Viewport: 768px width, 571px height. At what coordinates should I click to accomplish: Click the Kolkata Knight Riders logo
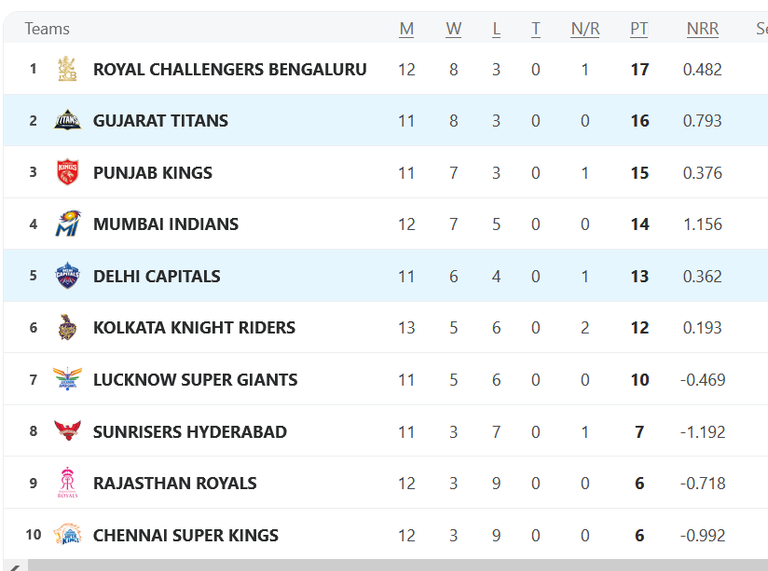(x=68, y=327)
